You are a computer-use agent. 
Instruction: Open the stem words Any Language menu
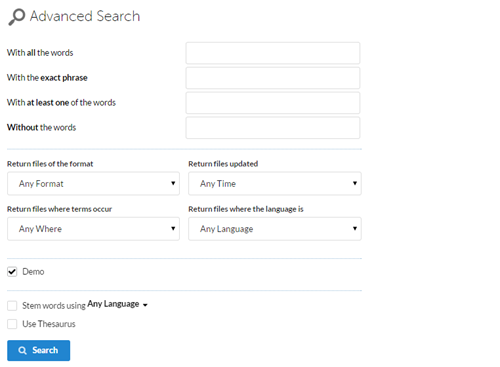117,304
